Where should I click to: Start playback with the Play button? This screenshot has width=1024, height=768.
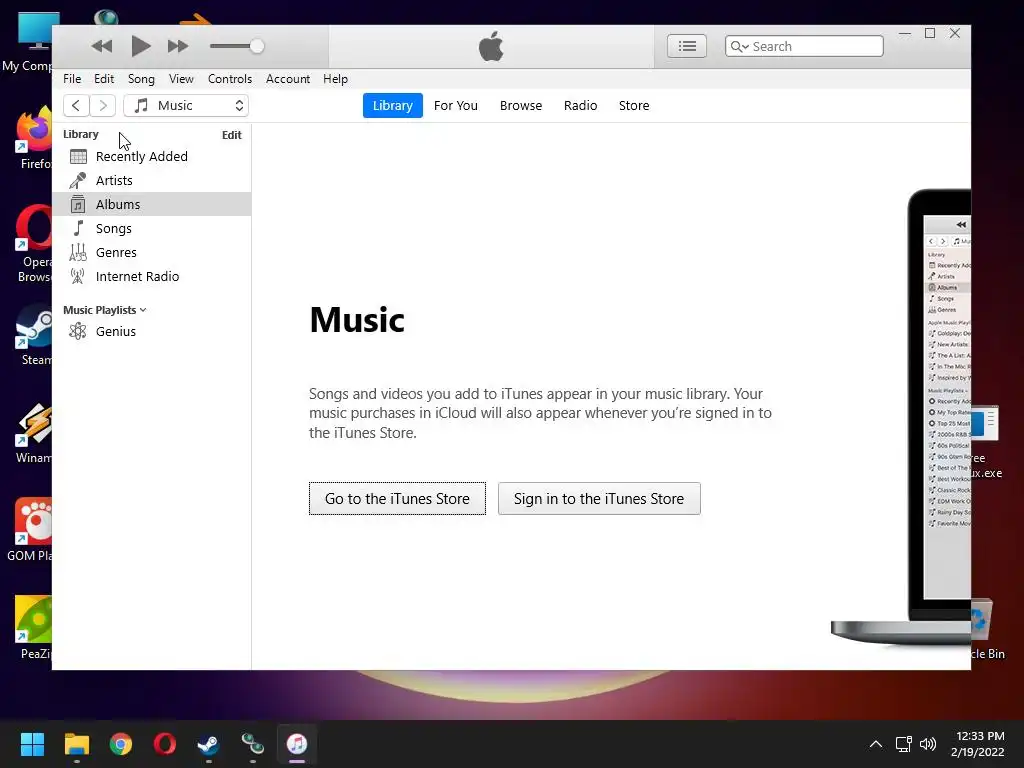140,46
